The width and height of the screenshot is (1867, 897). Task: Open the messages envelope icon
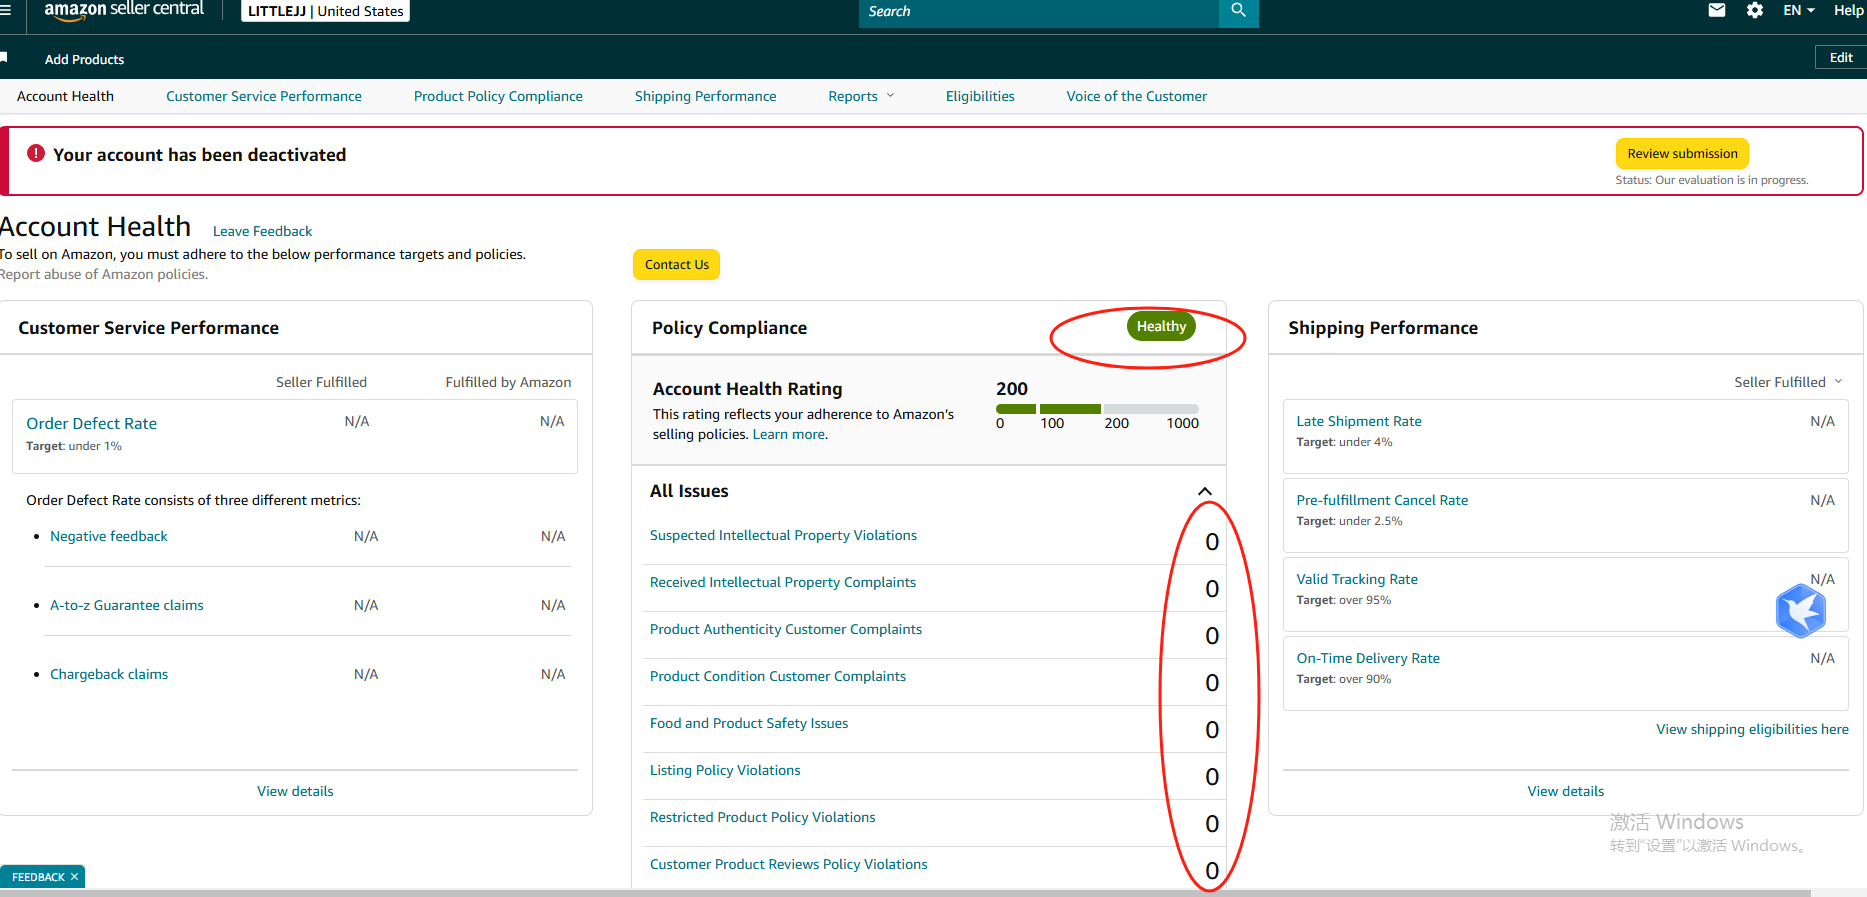point(1717,10)
